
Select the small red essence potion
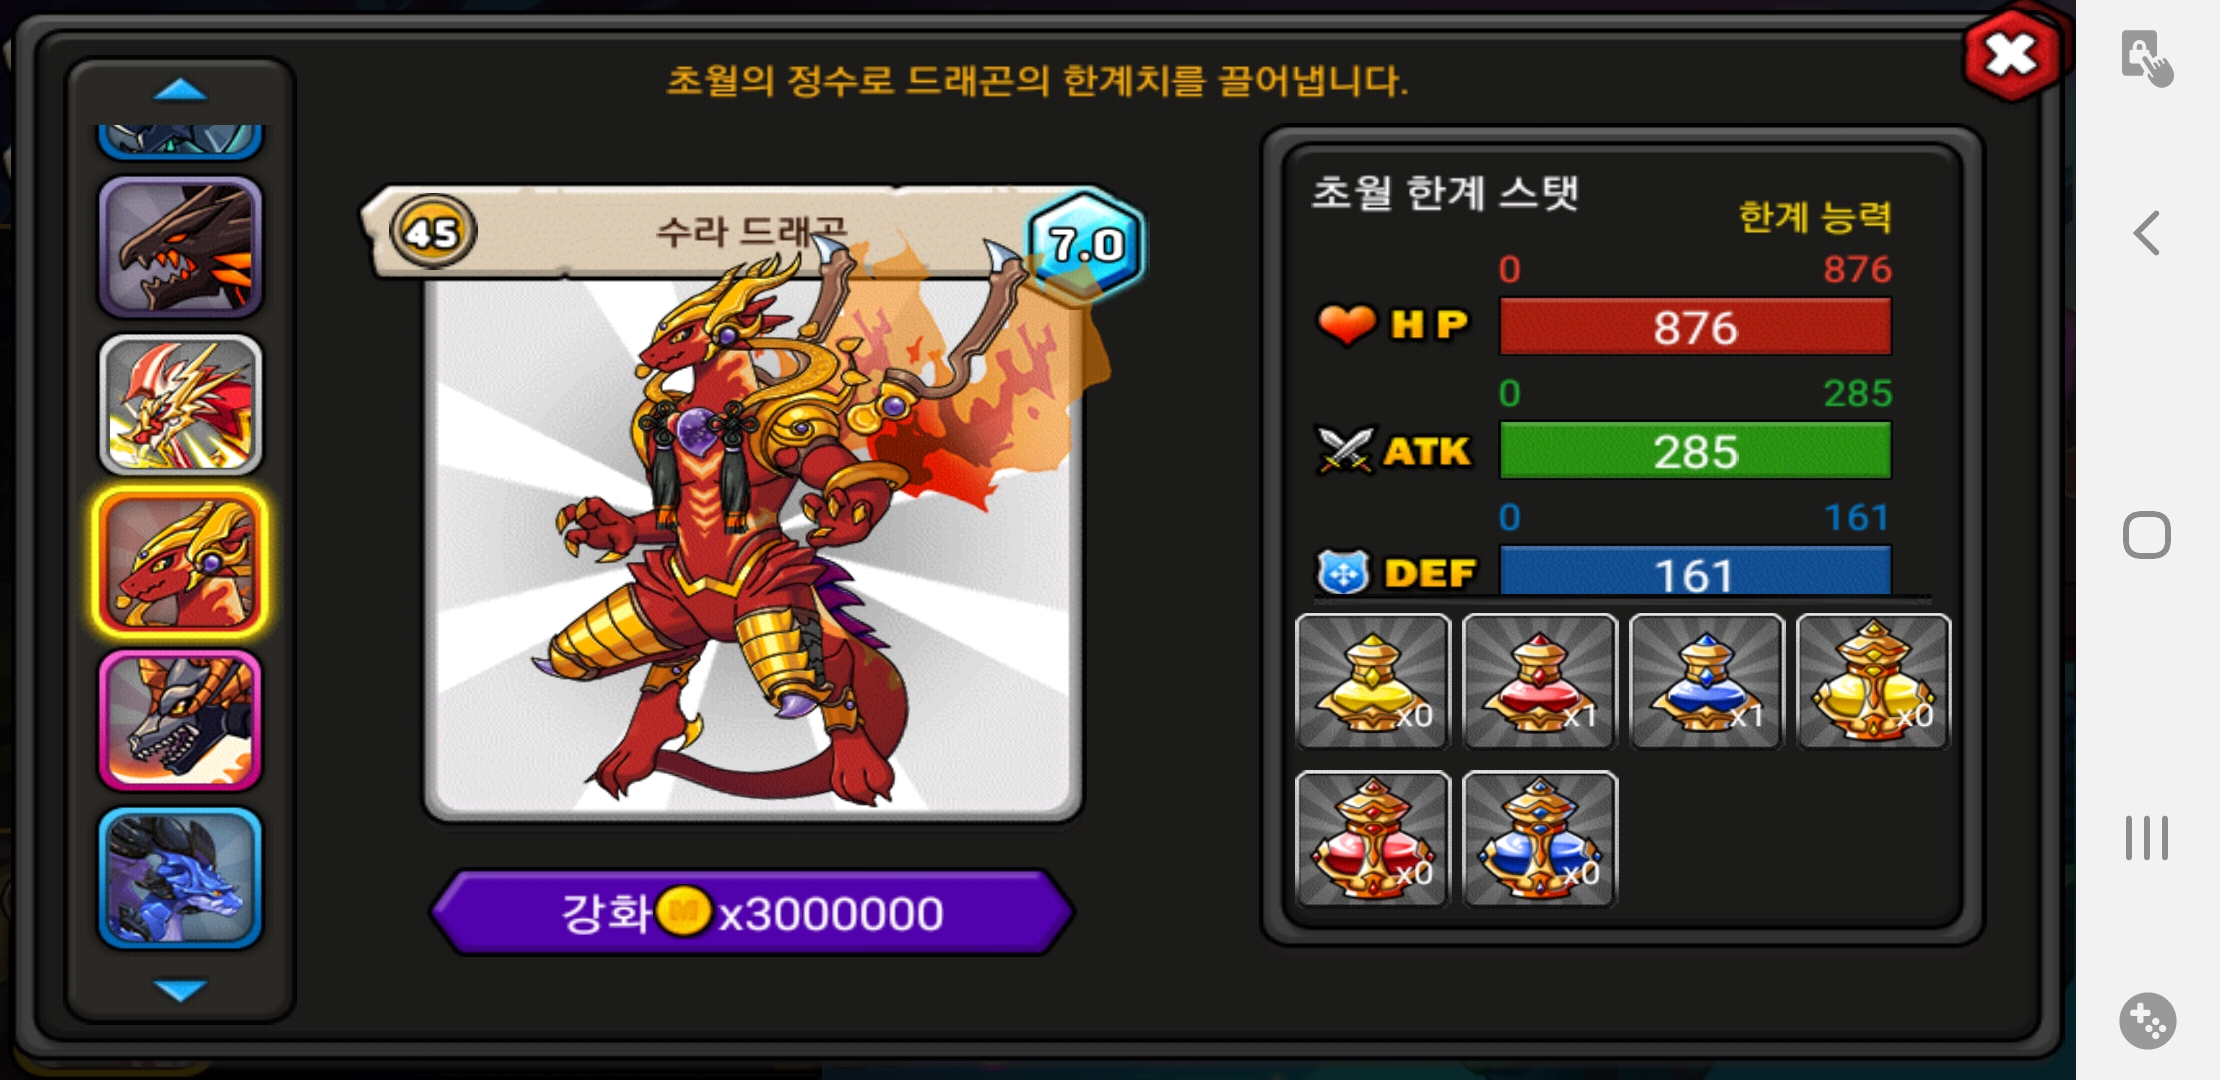pos(1539,681)
